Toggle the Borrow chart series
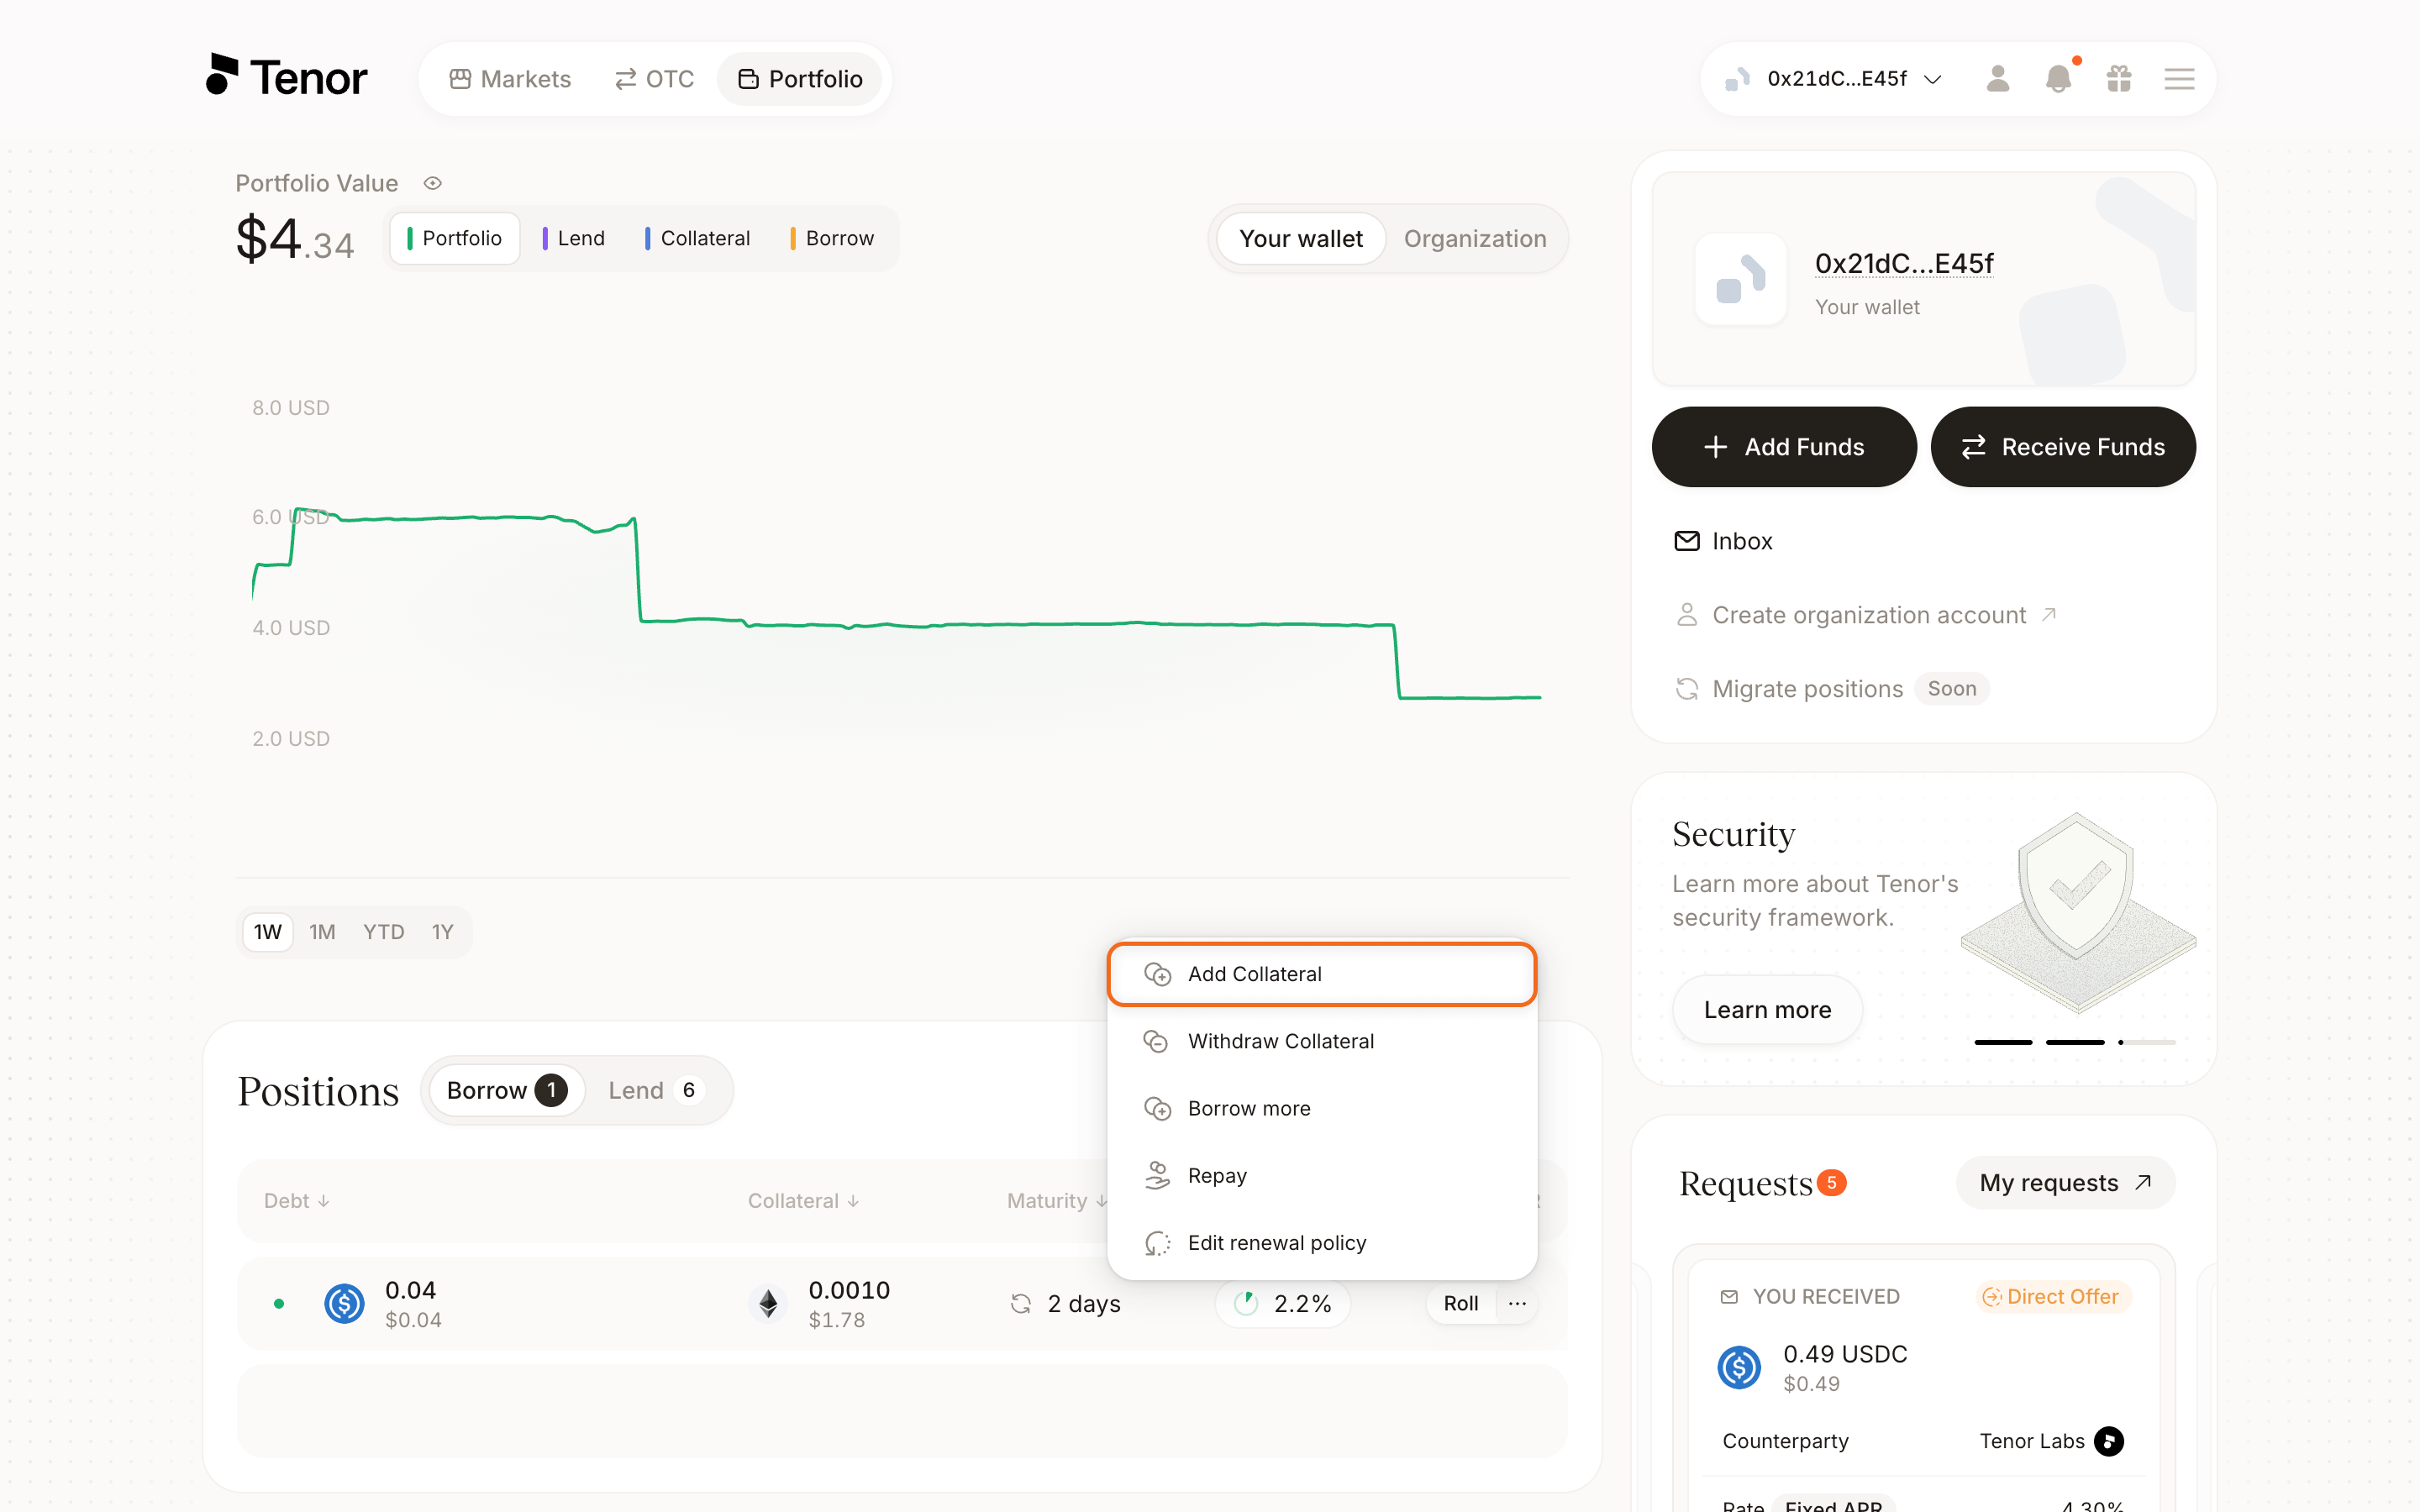2420x1512 pixels. 833,238
